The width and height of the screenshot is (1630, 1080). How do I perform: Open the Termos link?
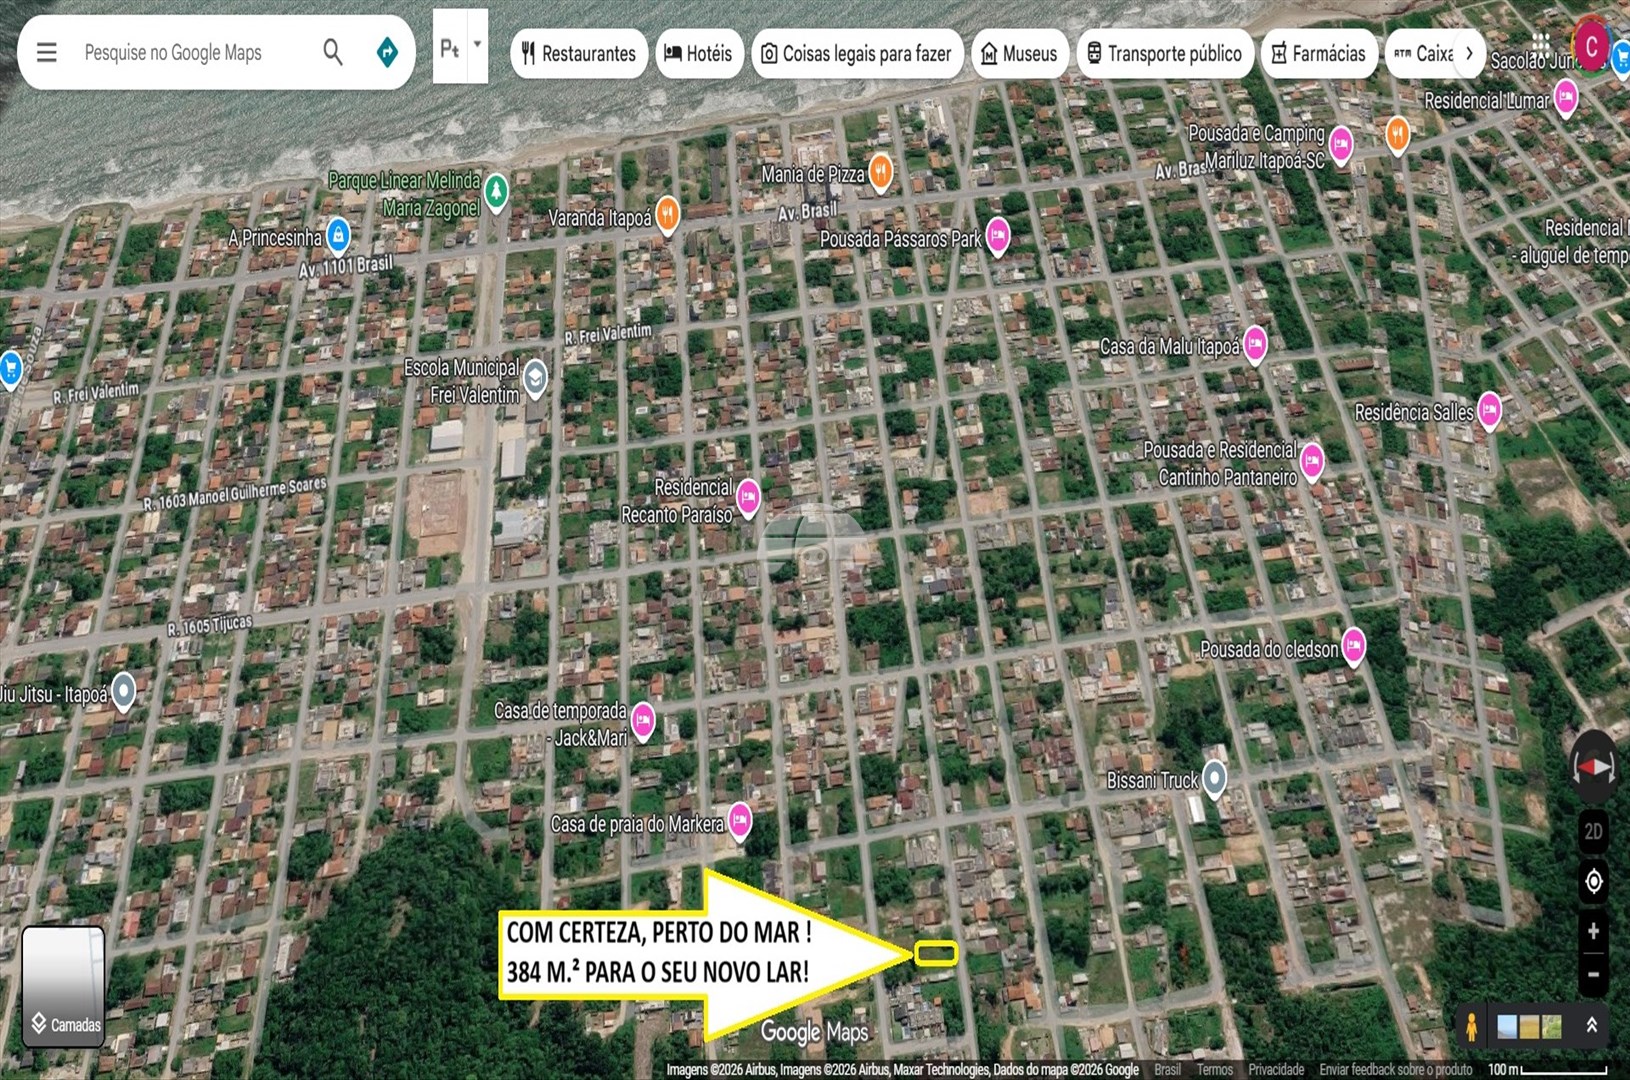click(x=1214, y=1070)
